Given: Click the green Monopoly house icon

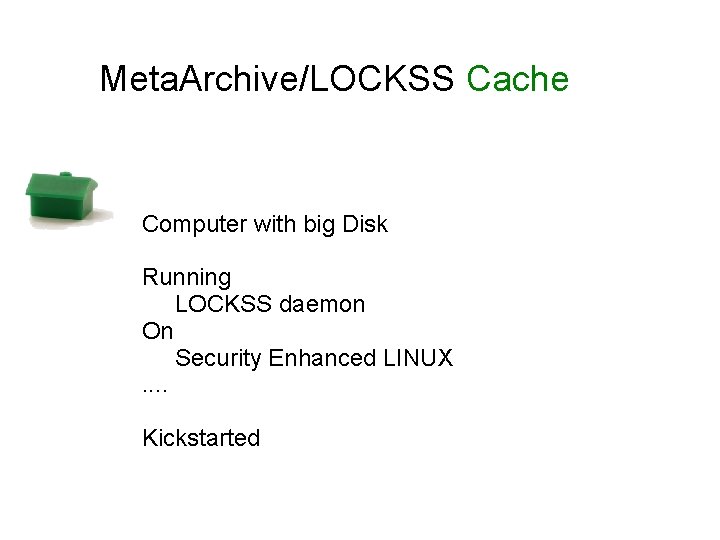Looking at the screenshot, I should click(62, 197).
